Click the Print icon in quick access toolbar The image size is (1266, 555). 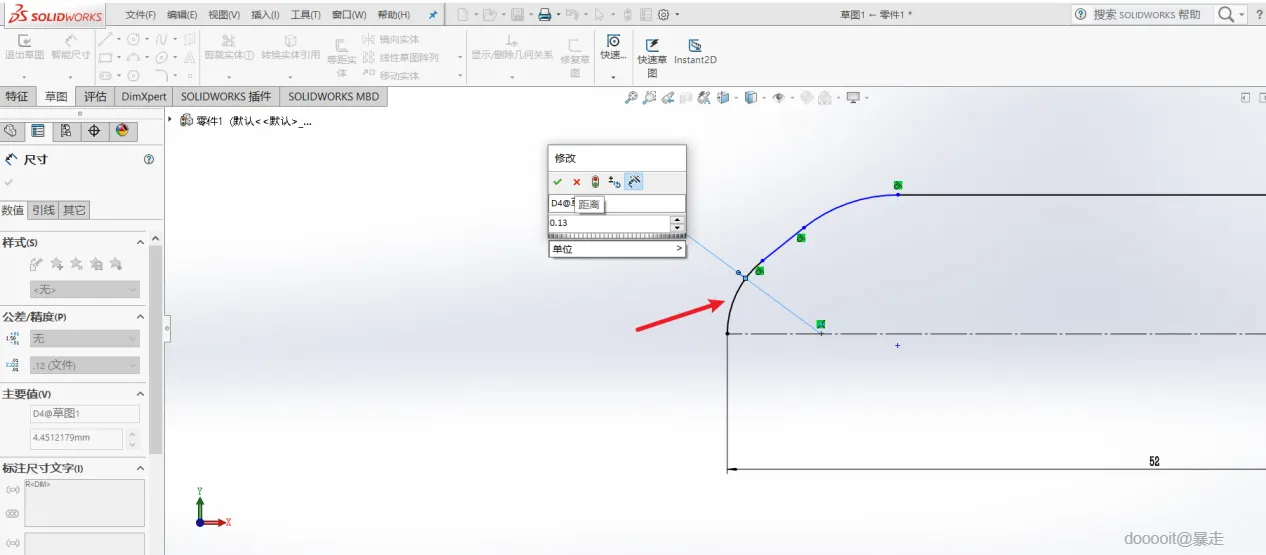point(545,15)
